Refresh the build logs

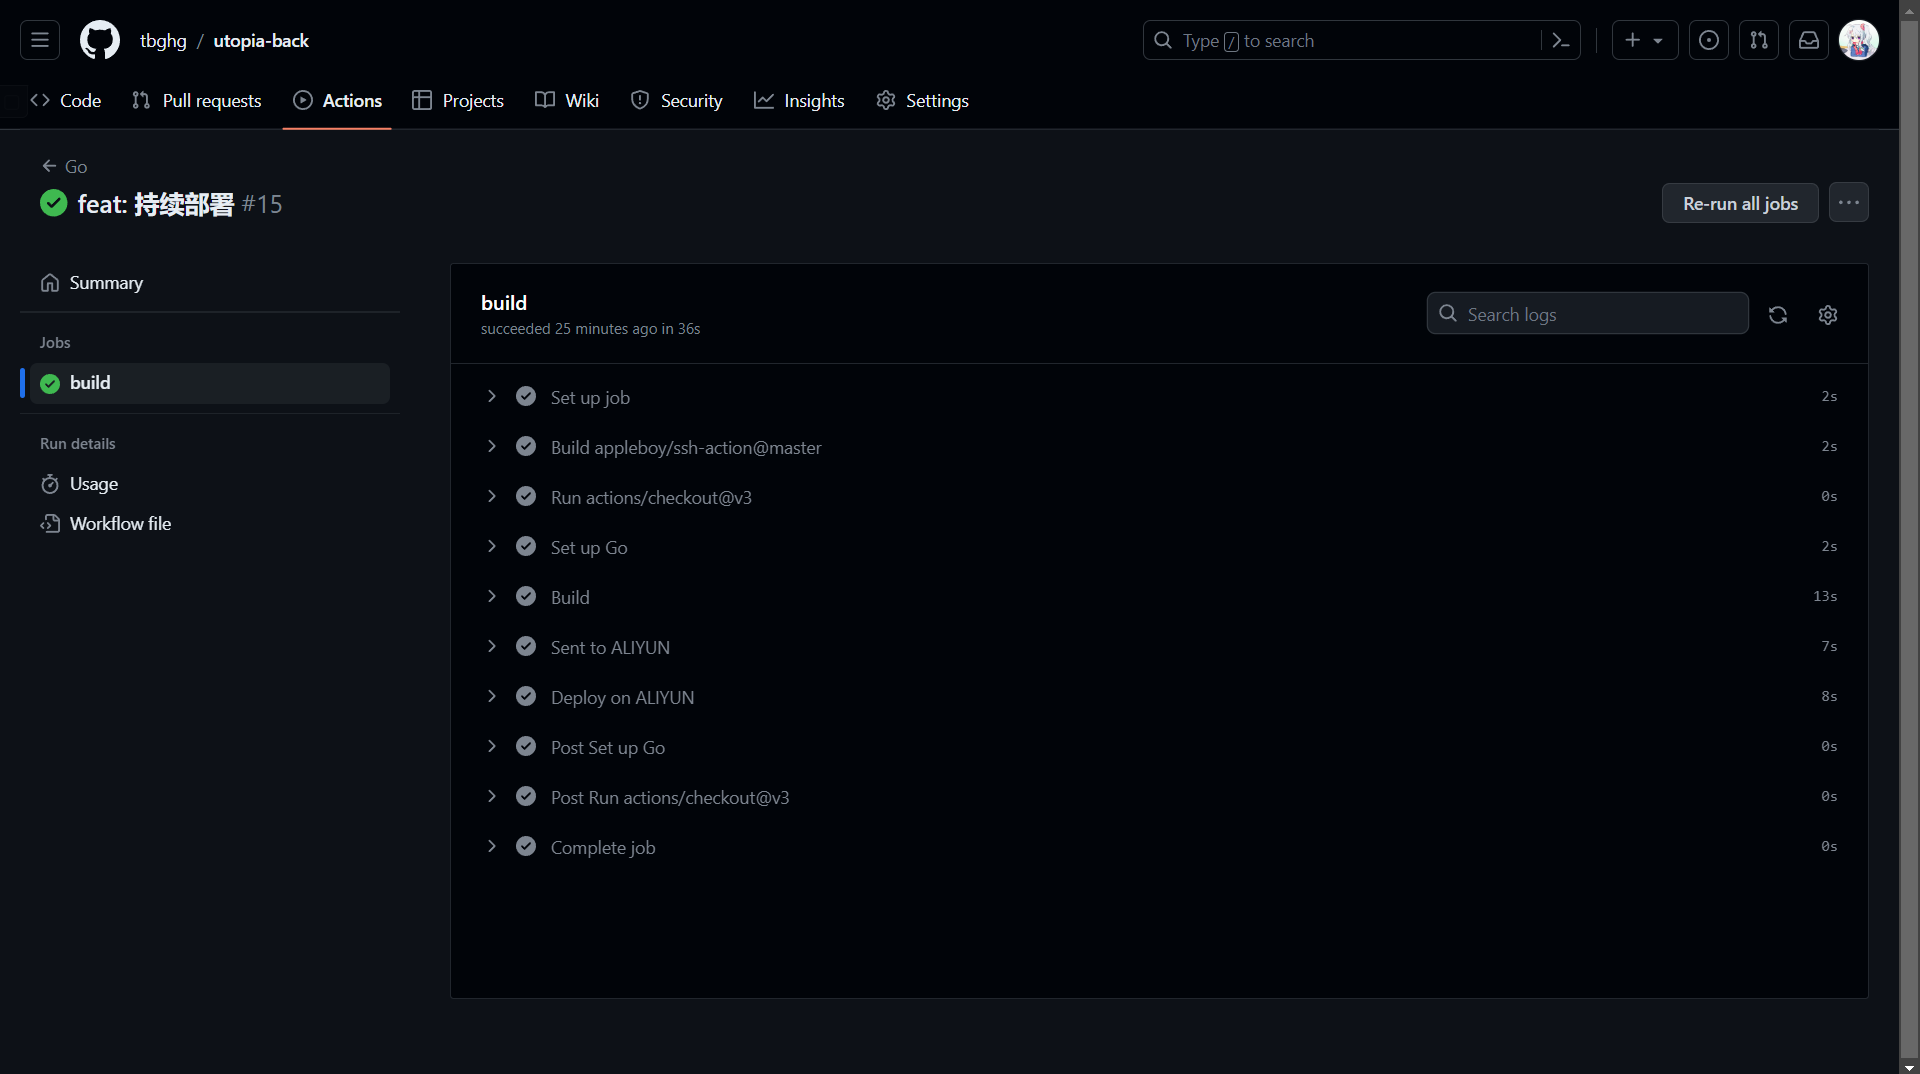[1777, 315]
